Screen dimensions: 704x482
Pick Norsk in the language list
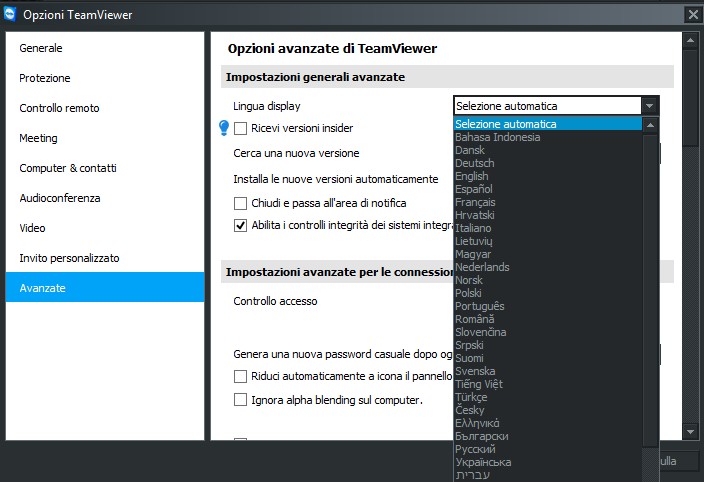pos(548,280)
